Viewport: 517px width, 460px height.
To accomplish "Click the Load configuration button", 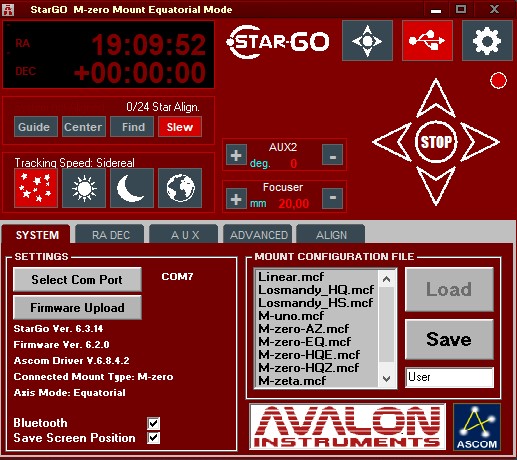I will pyautogui.click(x=449, y=290).
